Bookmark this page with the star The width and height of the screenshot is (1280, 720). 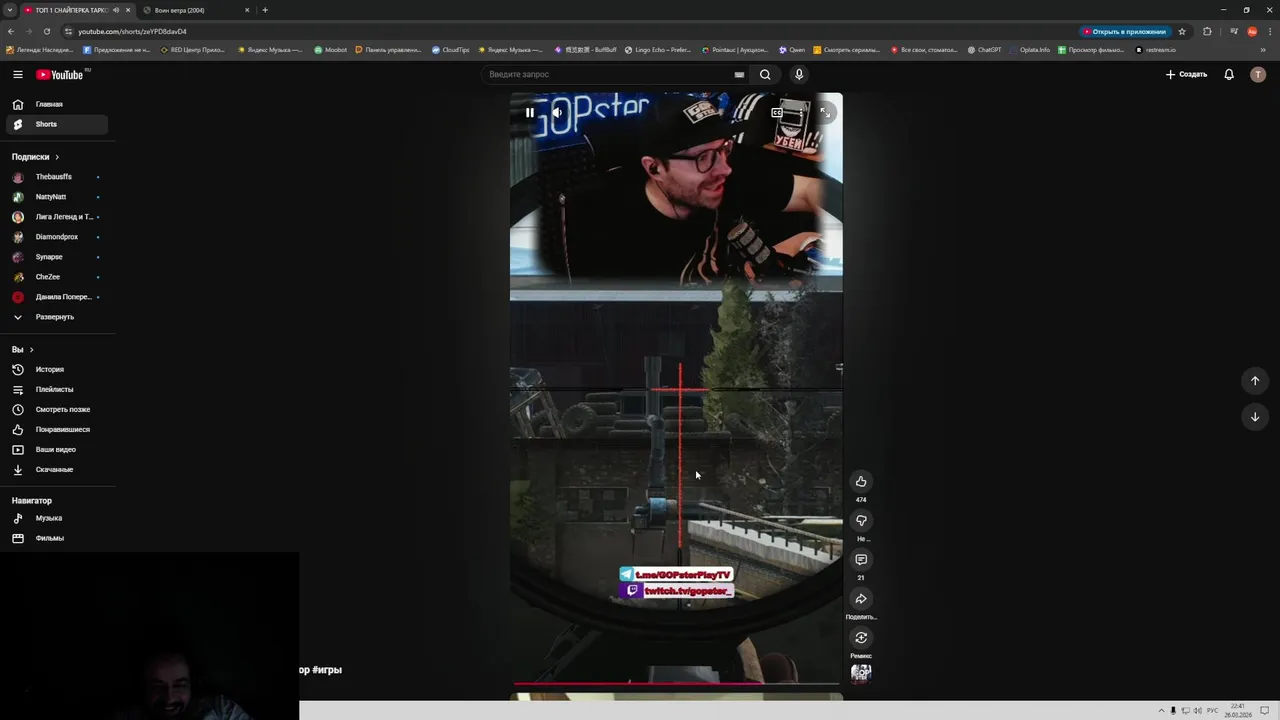pos(1182,31)
